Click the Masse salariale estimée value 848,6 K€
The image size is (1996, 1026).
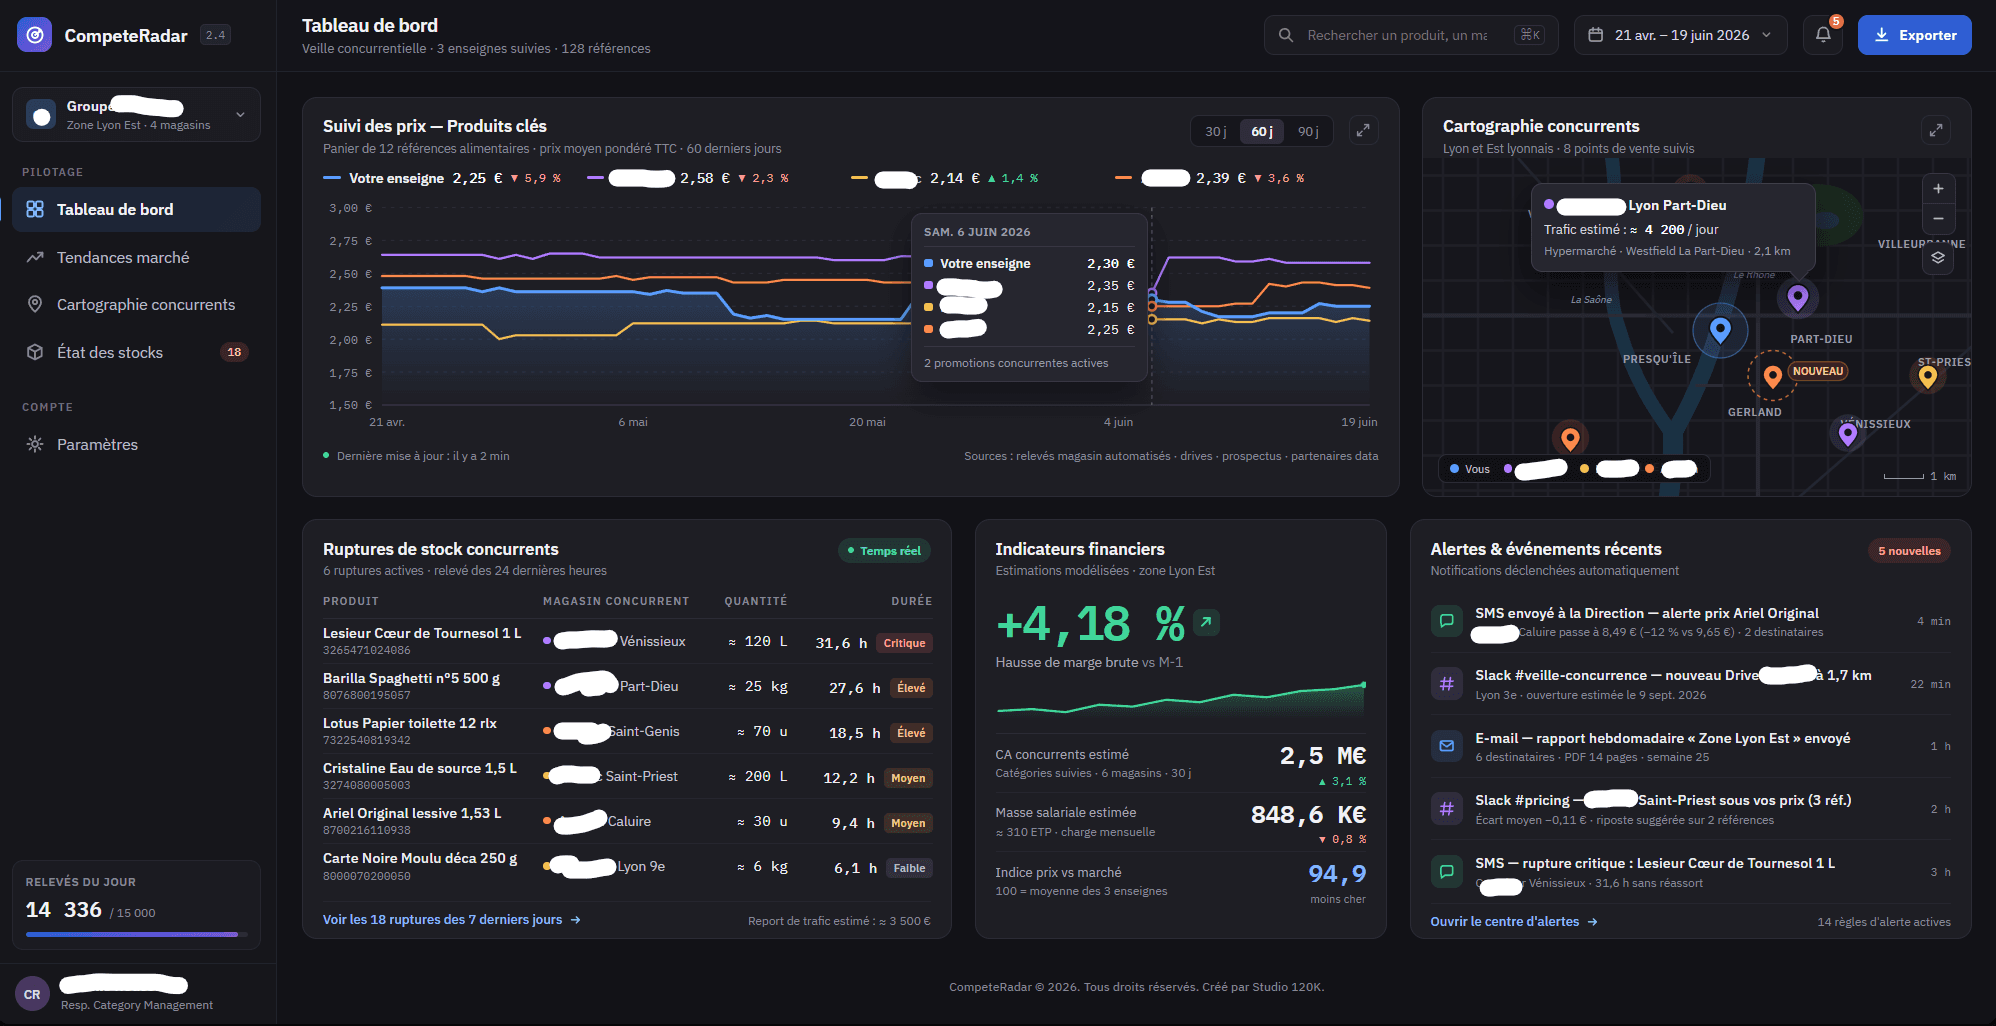point(1309,815)
